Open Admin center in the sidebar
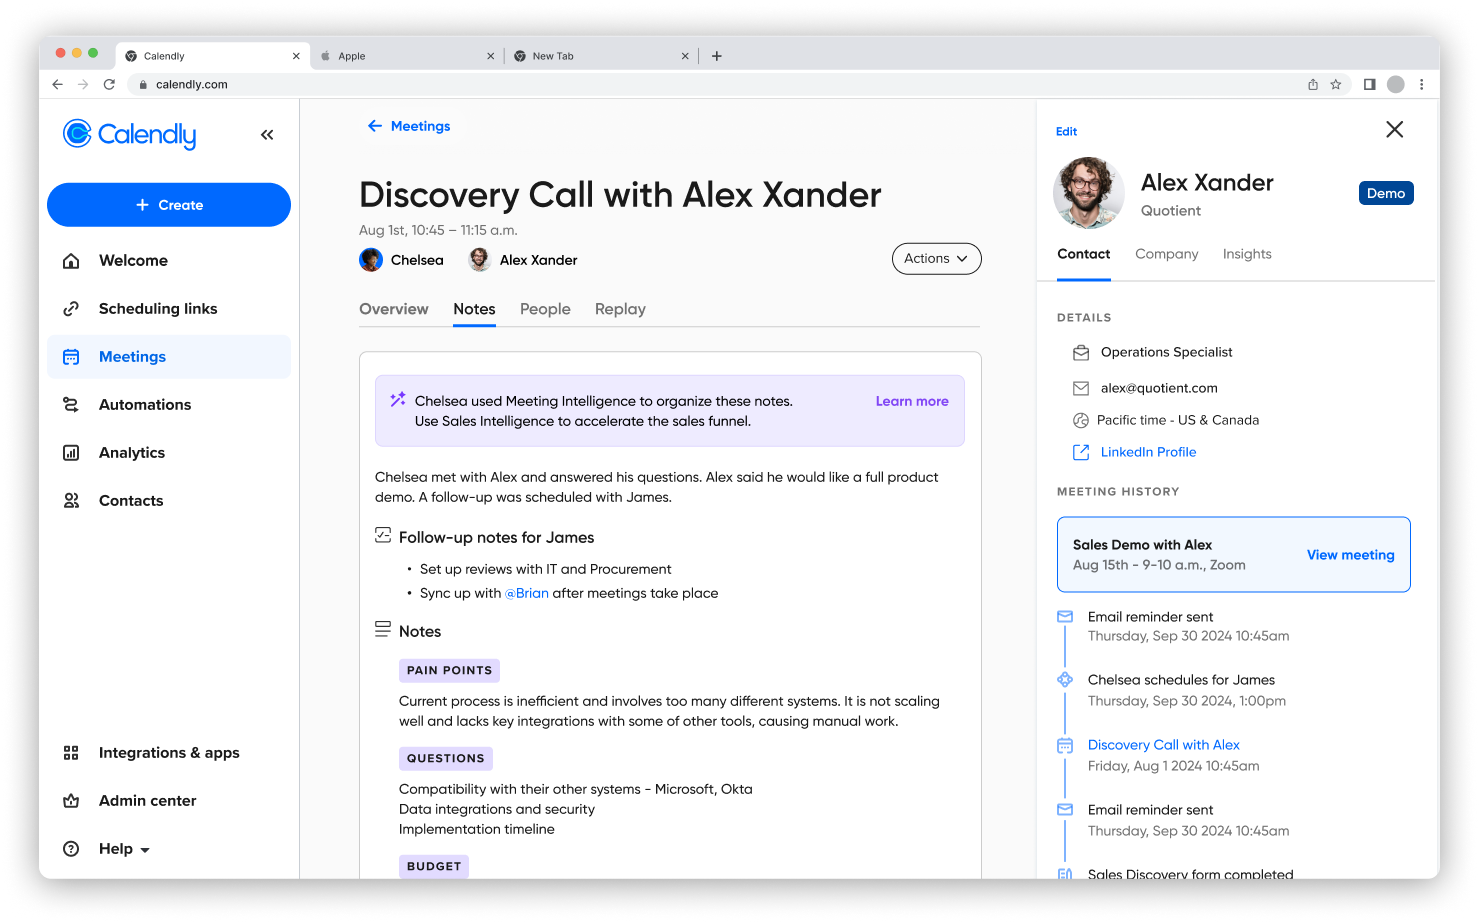Viewport: 1479px width, 922px height. point(169,801)
